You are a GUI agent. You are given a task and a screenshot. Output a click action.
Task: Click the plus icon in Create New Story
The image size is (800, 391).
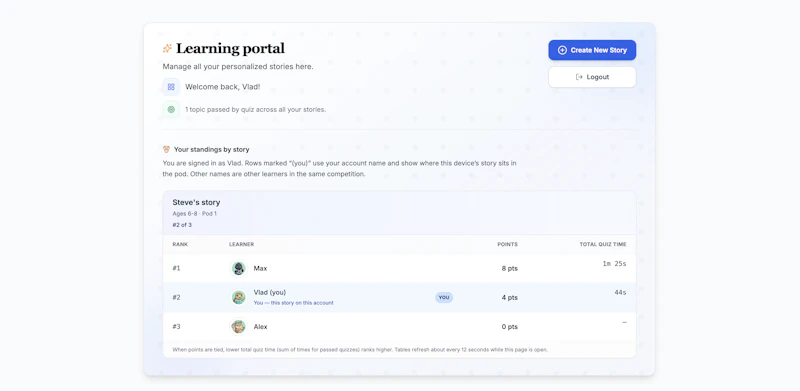pyautogui.click(x=562, y=50)
